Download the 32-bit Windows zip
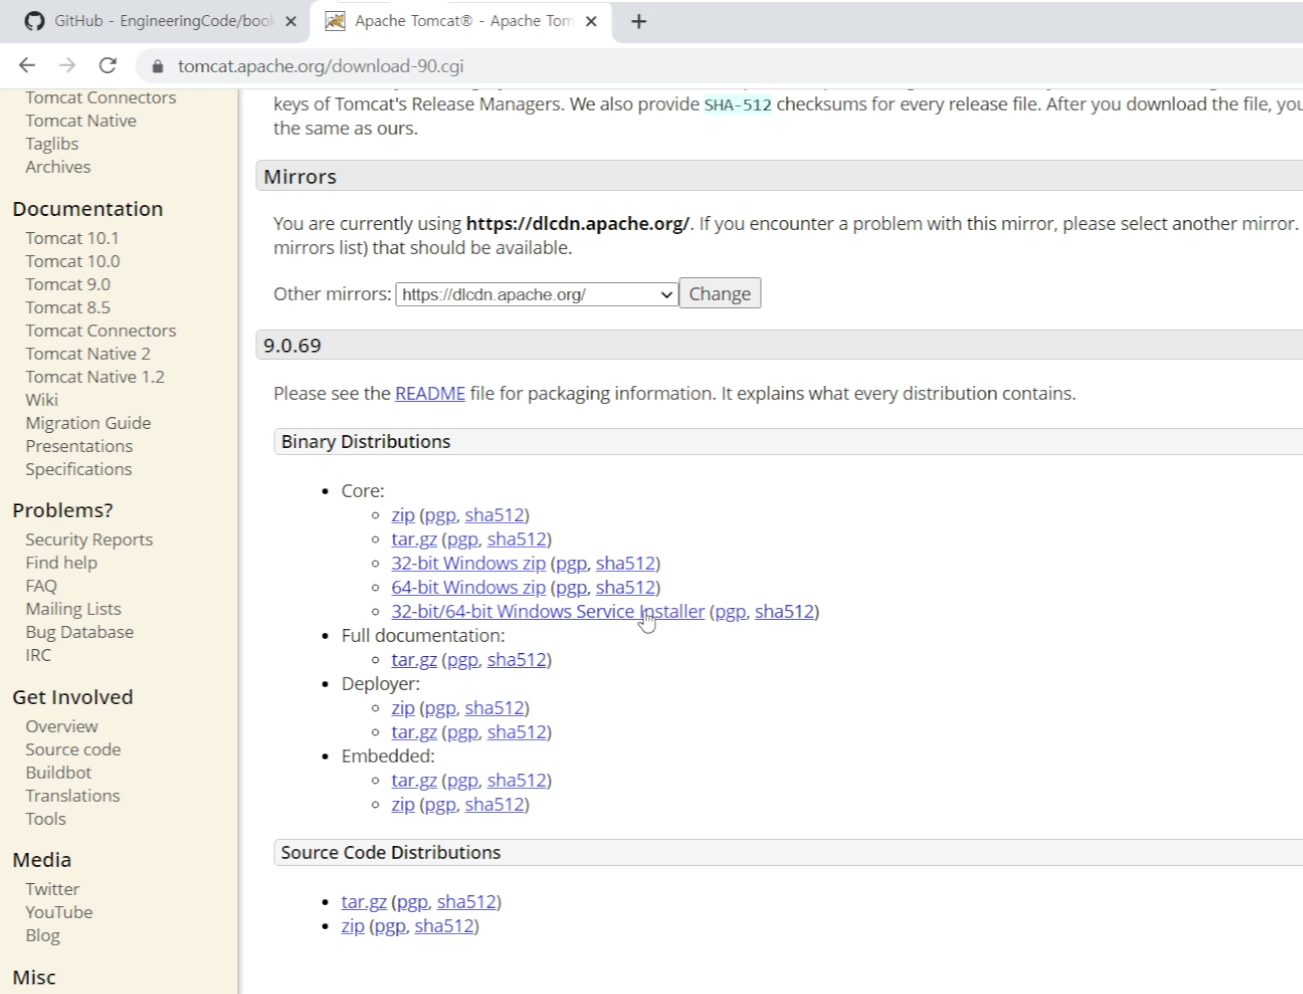Image resolution: width=1303 pixels, height=994 pixels. point(468,563)
